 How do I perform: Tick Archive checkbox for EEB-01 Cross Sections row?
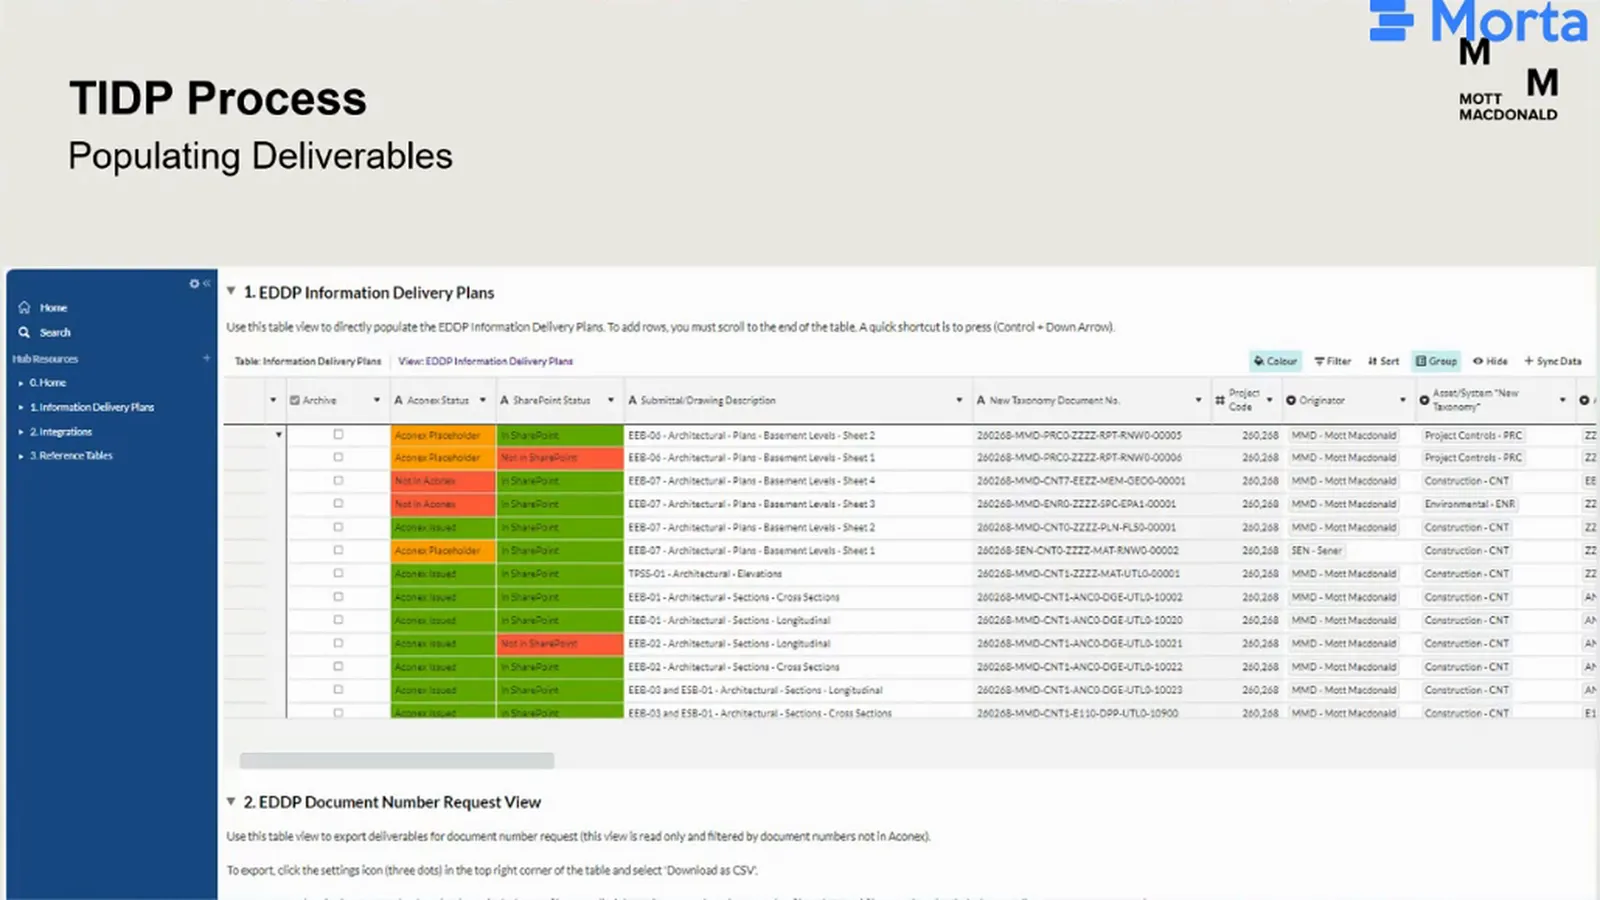(338, 597)
